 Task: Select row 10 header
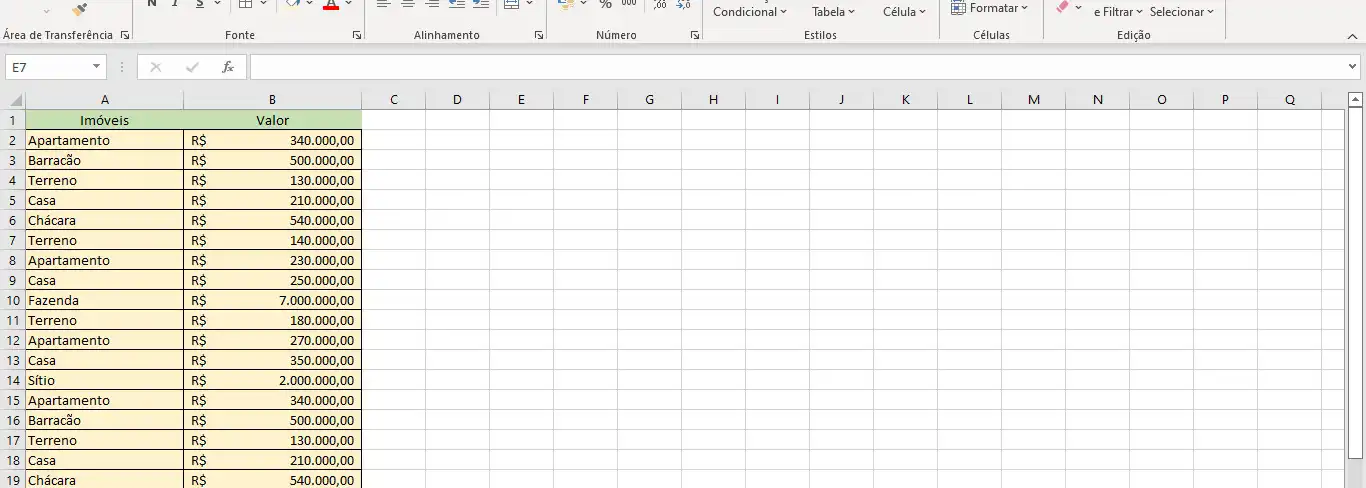tap(13, 300)
